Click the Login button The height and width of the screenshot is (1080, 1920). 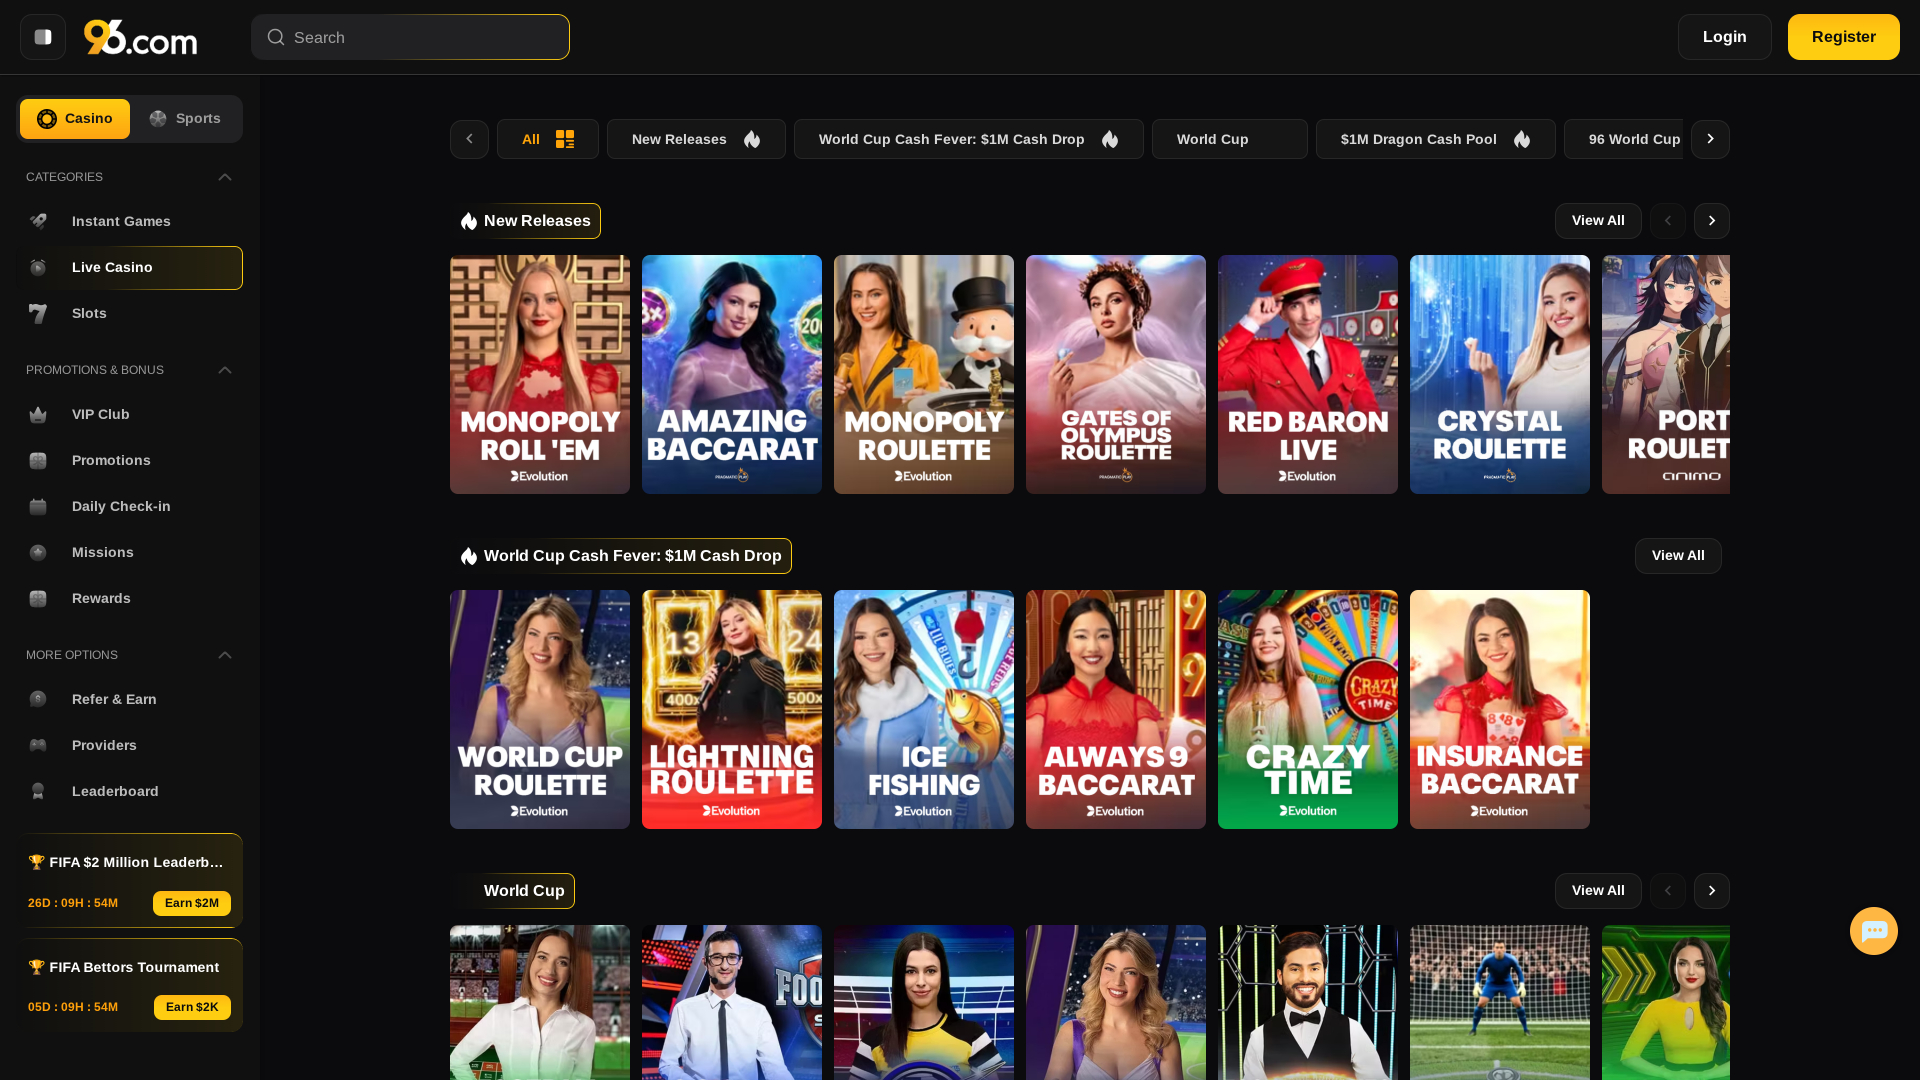1725,37
